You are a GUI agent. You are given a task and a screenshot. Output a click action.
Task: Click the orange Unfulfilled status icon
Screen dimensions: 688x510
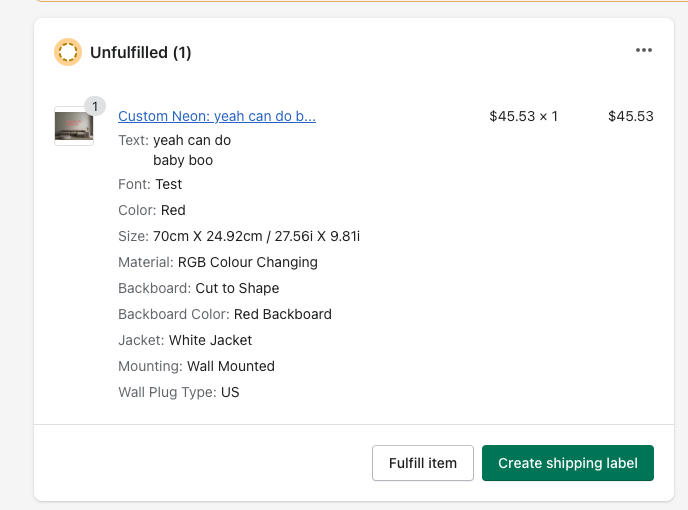pos(68,52)
